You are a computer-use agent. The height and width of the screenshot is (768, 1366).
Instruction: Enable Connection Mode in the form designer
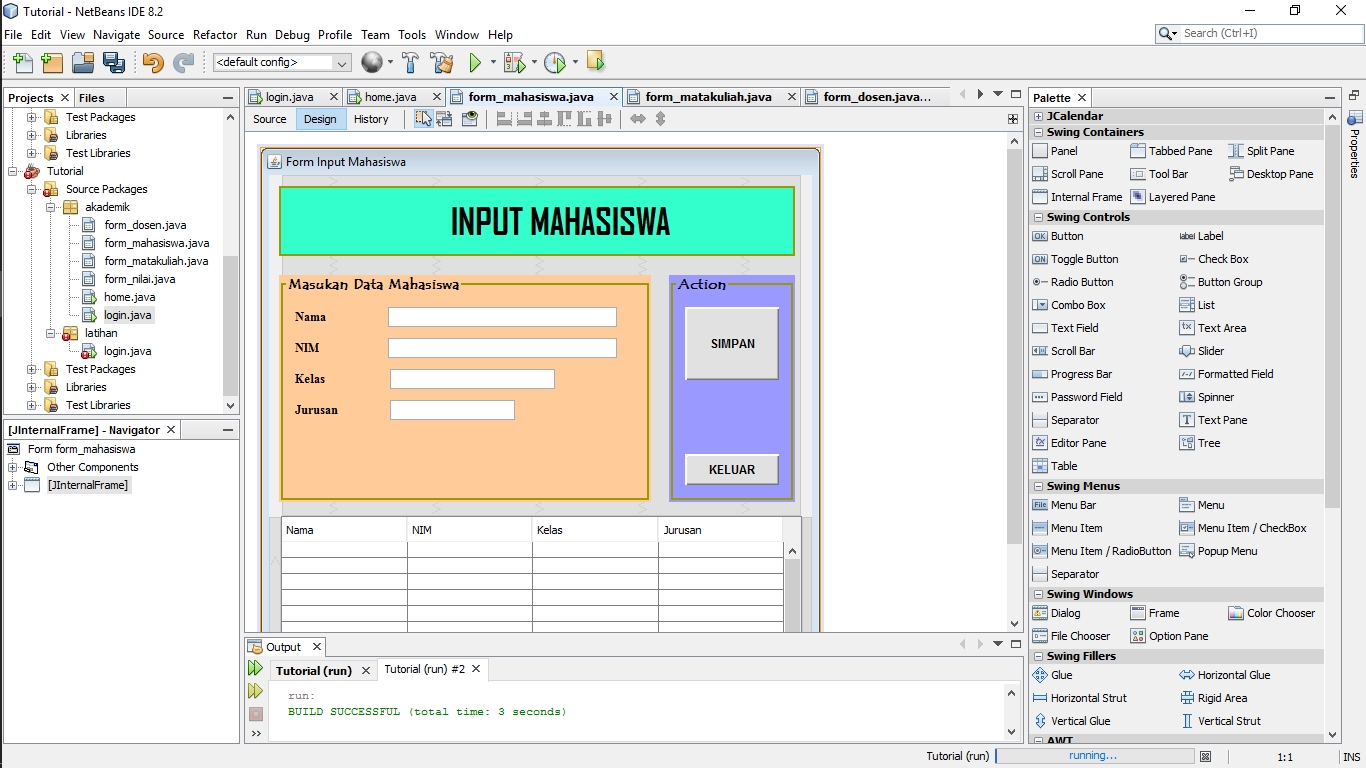tap(447, 119)
